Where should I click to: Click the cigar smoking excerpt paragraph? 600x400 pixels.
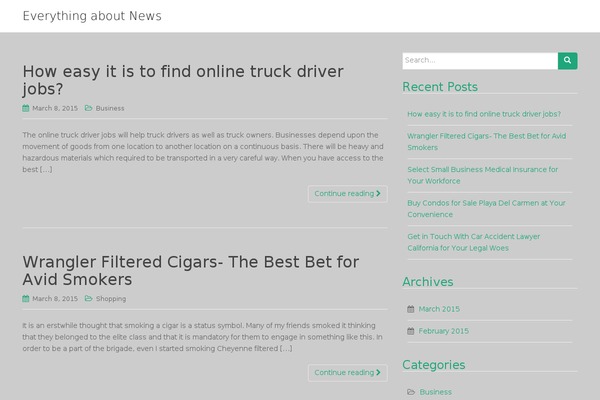pos(202,337)
